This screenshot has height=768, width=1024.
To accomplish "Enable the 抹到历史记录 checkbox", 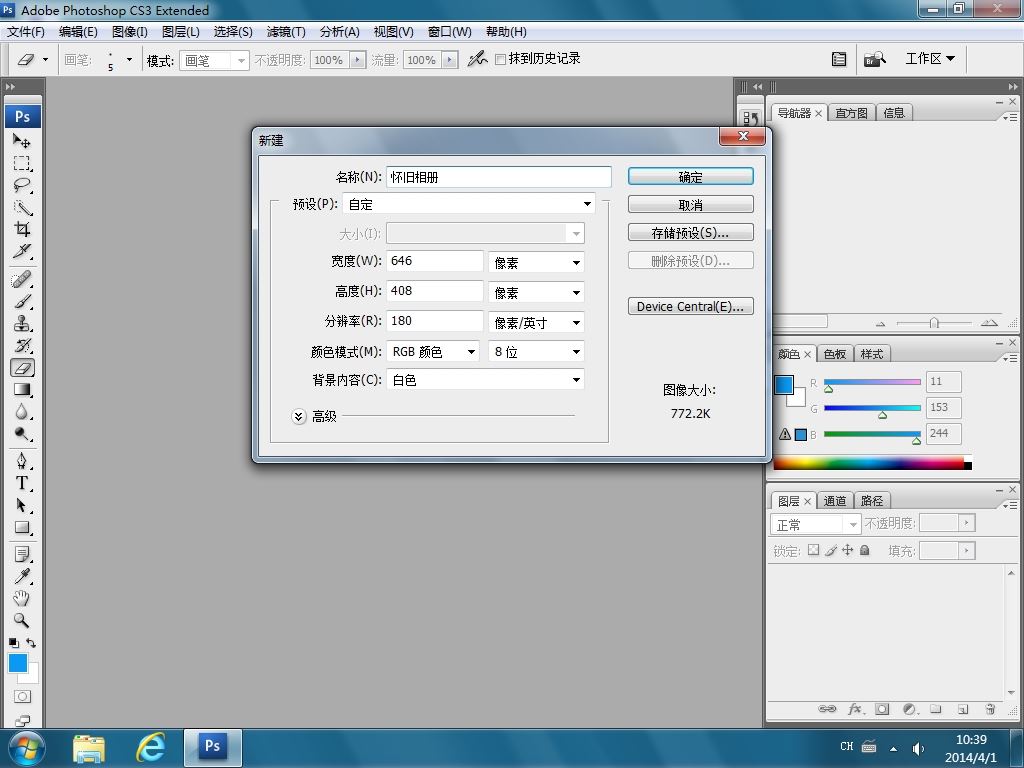I will click(501, 60).
